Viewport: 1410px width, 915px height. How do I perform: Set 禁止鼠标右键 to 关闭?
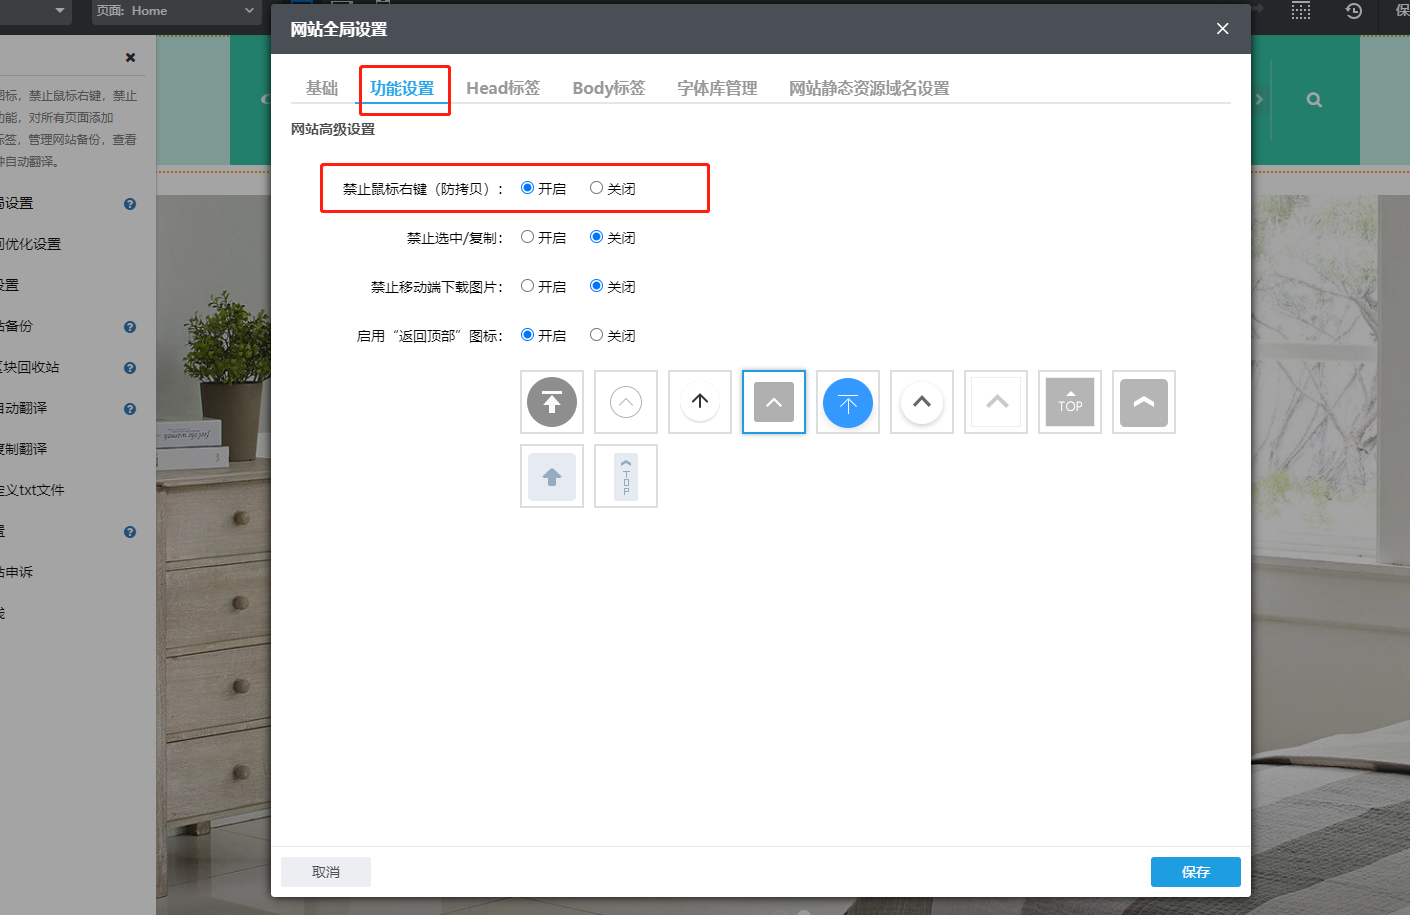tap(597, 188)
